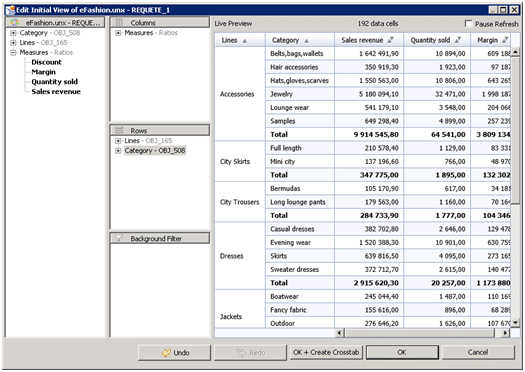Viewport: 525px width, 372px height.
Task: Click the horizontal scrollbar right arrow
Action: 505,333
